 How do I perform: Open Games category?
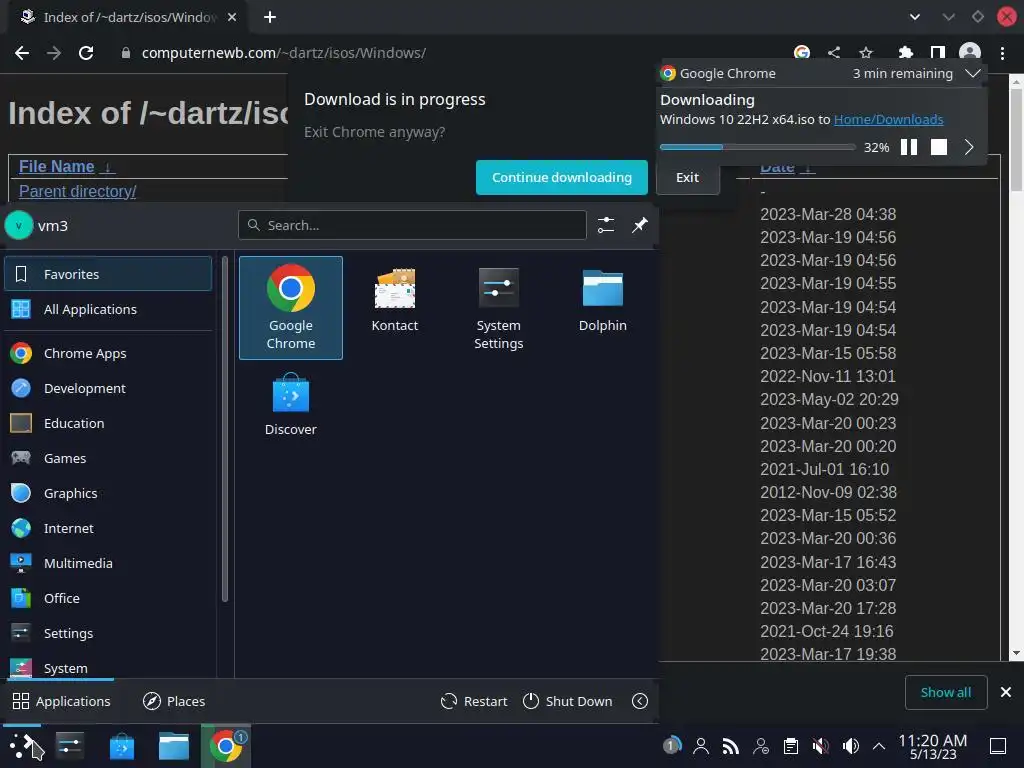click(x=108, y=458)
